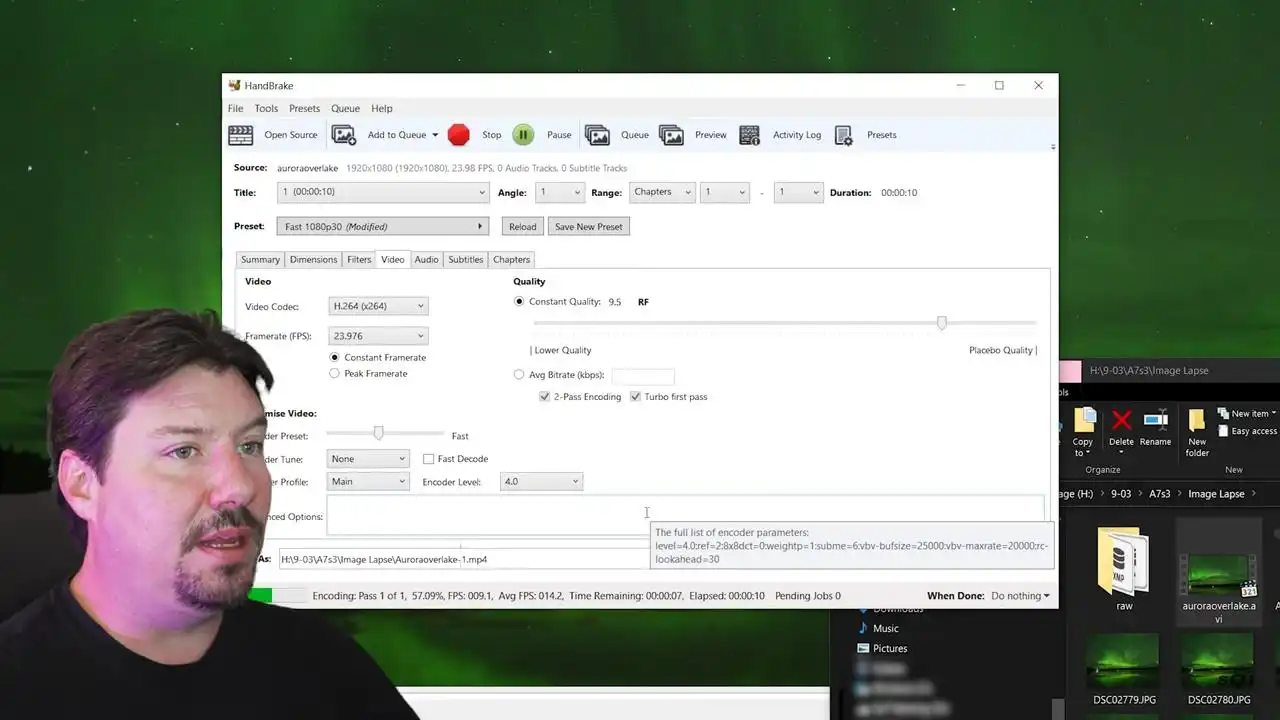Select the Music item in Explorer sidebar
The image size is (1280, 720).
click(885, 628)
